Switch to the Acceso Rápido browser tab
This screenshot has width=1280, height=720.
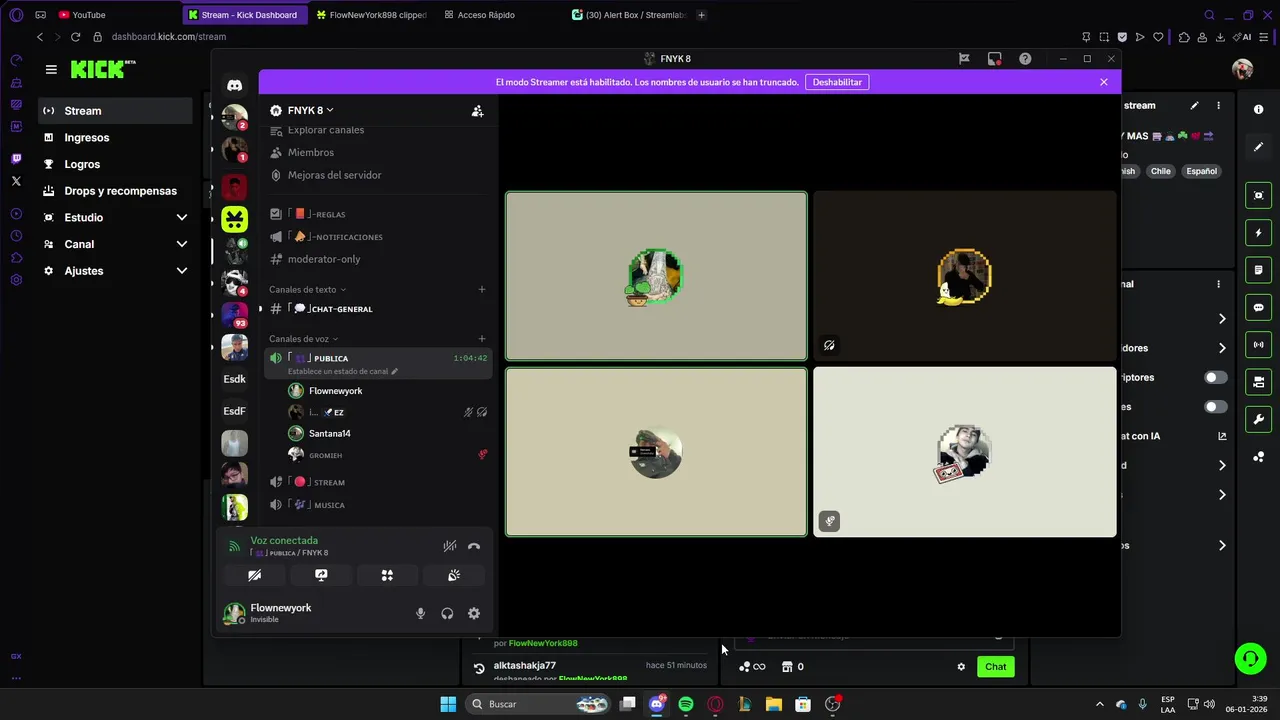pos(487,15)
